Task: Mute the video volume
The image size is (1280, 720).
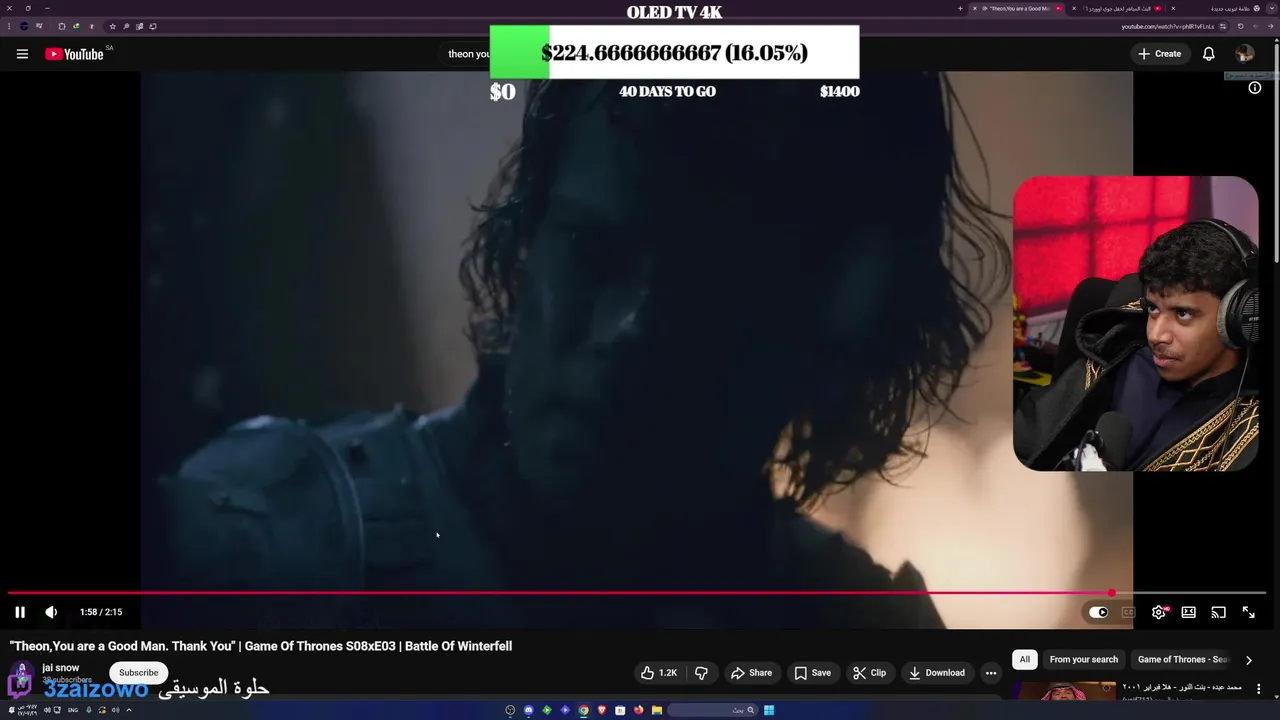Action: 51,612
